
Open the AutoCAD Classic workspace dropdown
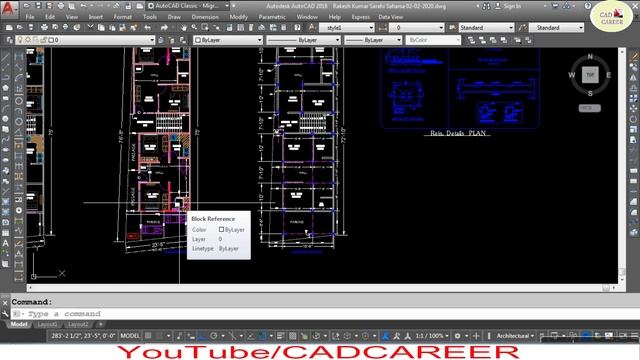188,6
